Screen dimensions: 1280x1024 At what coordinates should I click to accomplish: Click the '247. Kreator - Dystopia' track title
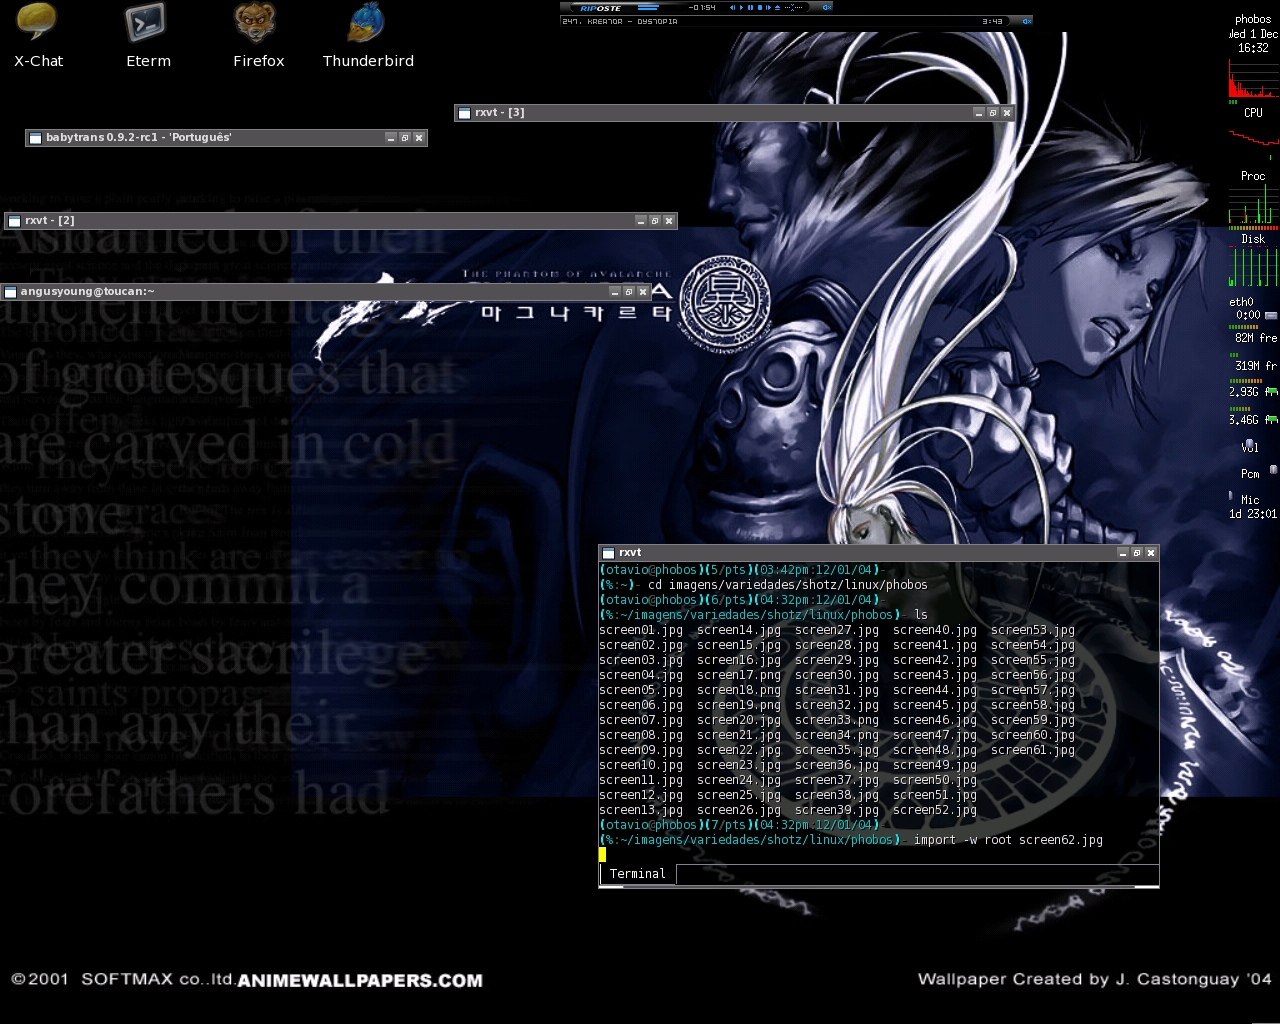620,21
